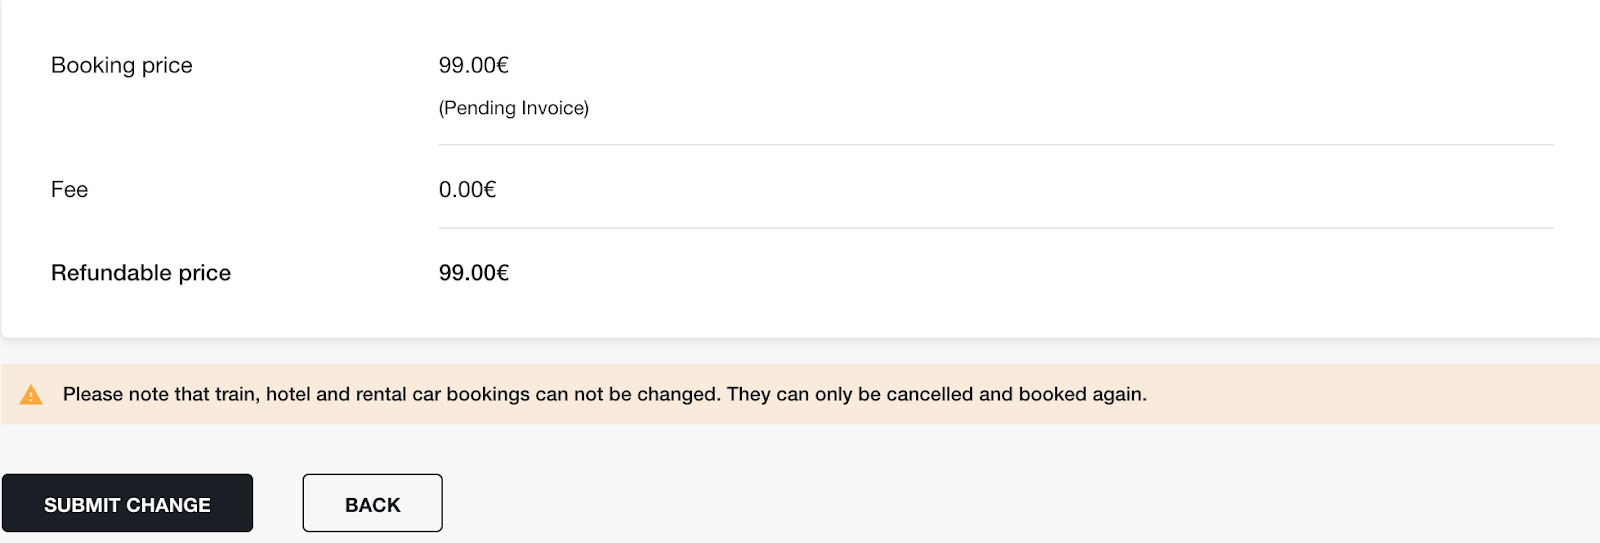Click the orange warning triangle icon

pos(31,395)
